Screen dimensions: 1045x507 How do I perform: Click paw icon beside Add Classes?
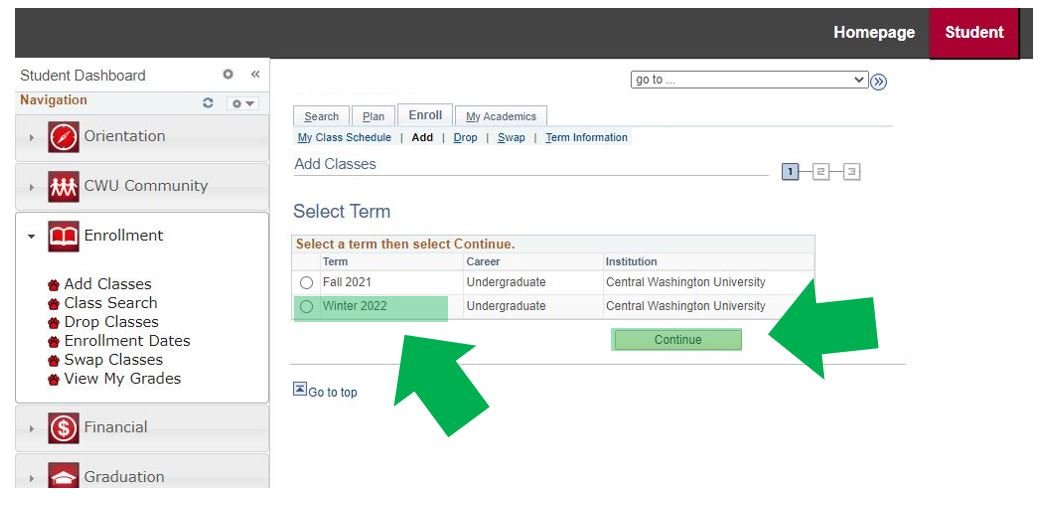[x=53, y=285]
